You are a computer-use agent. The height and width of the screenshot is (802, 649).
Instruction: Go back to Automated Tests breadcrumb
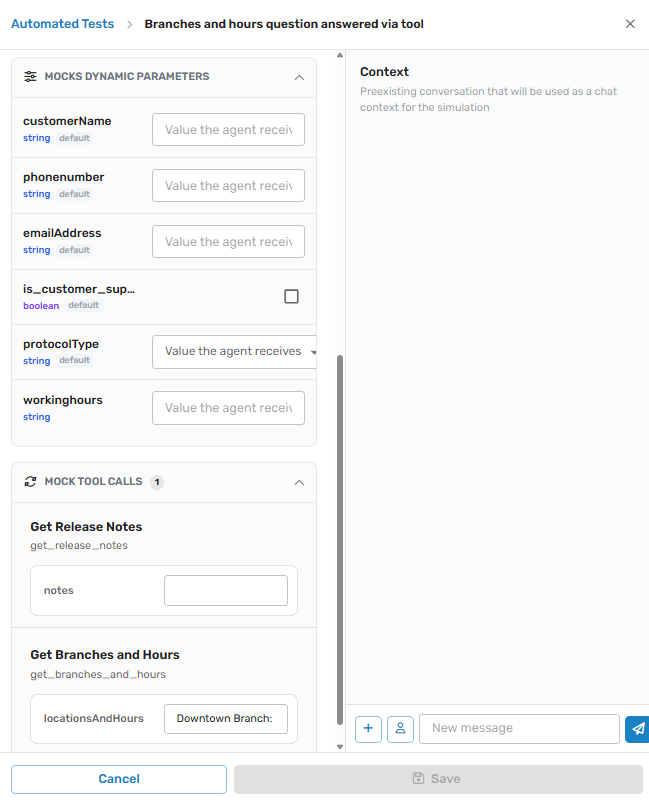[62, 24]
